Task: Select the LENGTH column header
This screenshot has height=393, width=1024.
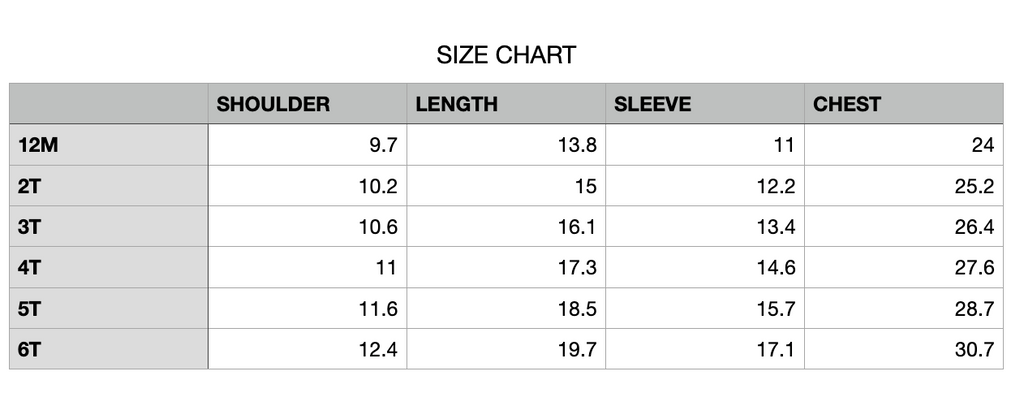Action: point(506,104)
